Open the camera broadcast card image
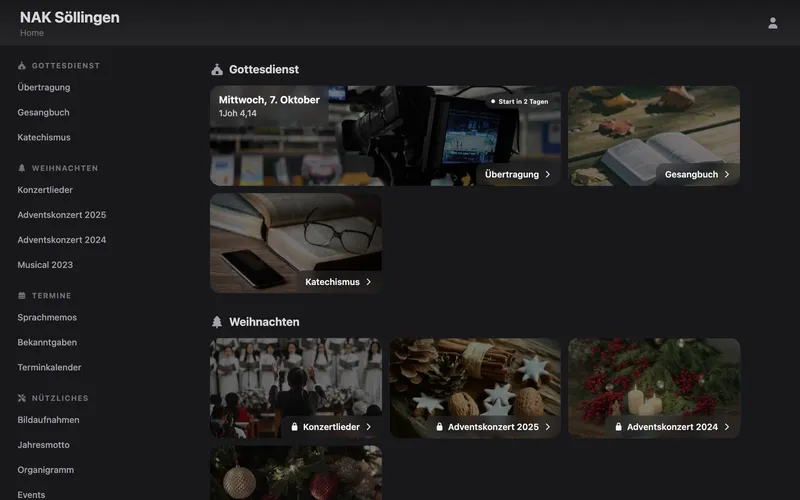Viewport: 800px width, 500px height. pos(385,136)
